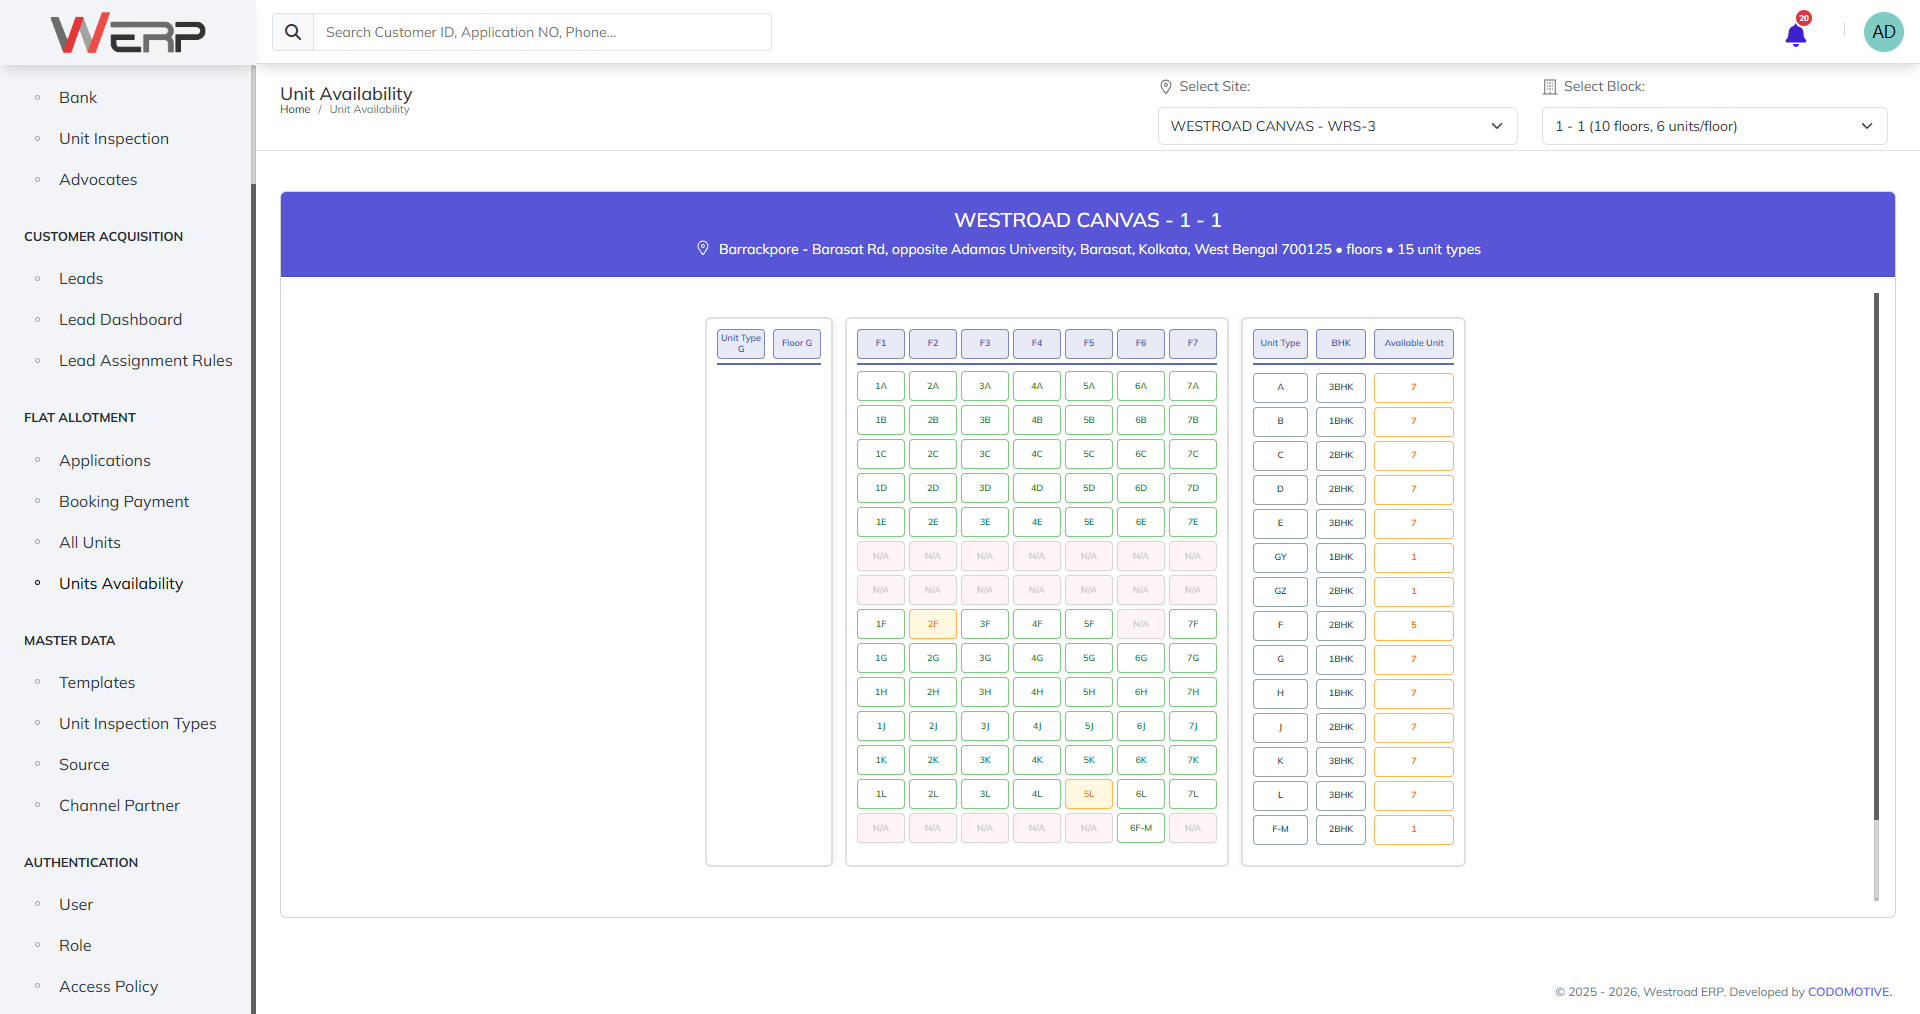Open Channel Partner page
Image resolution: width=1920 pixels, height=1014 pixels.
click(119, 805)
